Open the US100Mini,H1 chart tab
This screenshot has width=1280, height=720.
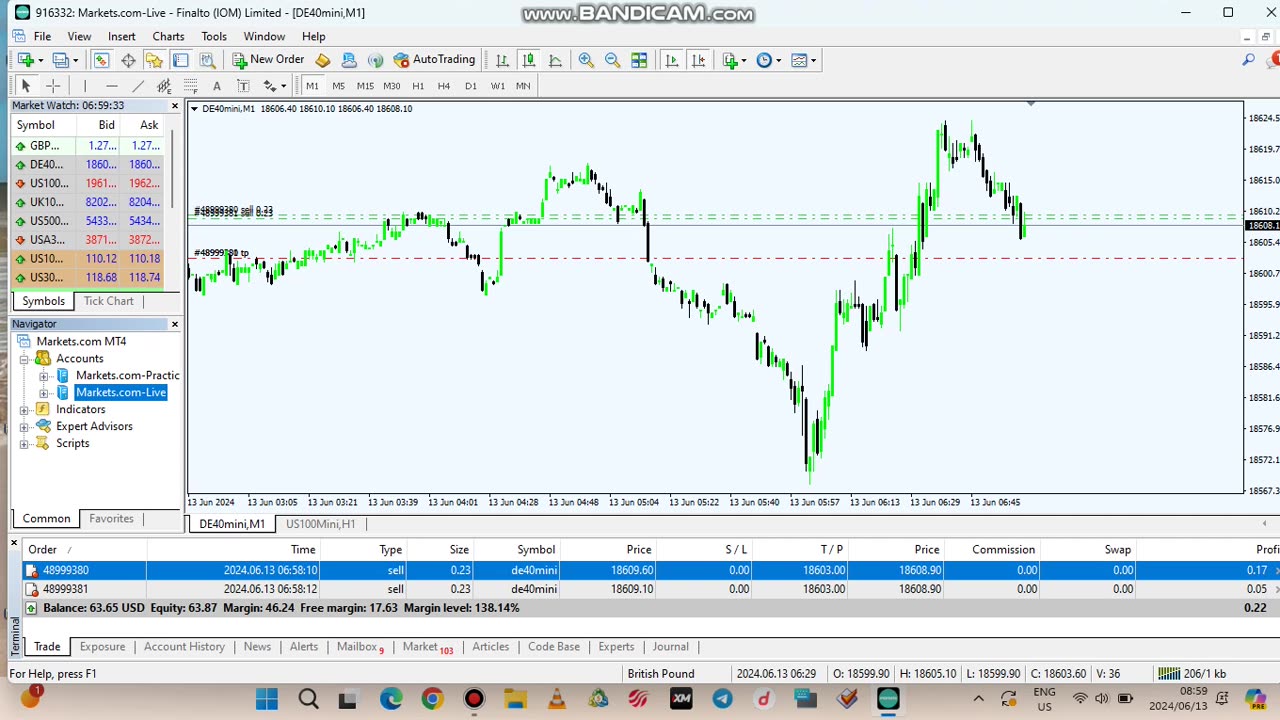pyautogui.click(x=320, y=524)
